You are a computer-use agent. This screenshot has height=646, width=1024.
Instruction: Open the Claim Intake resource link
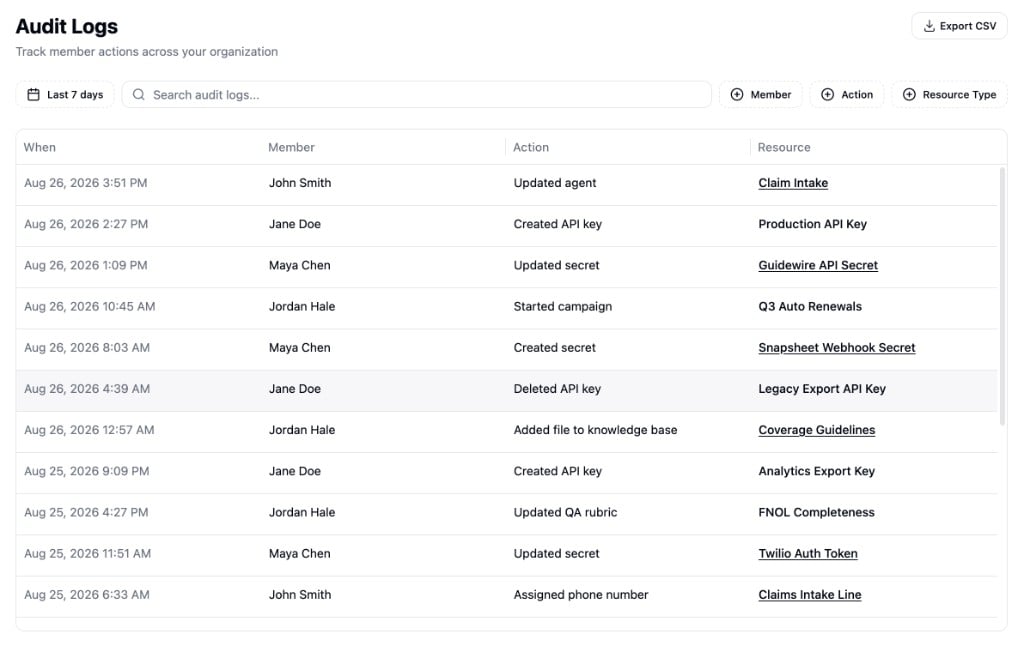(x=793, y=184)
